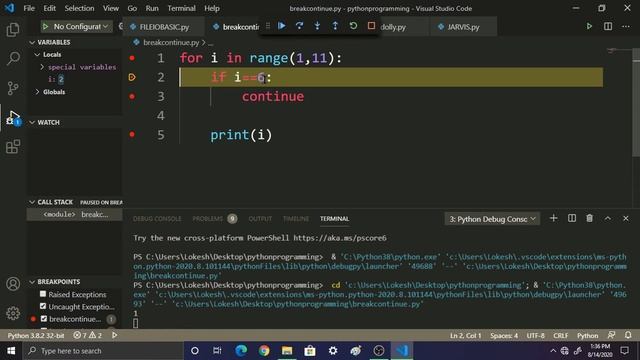Open the Selection menu

(79, 8)
